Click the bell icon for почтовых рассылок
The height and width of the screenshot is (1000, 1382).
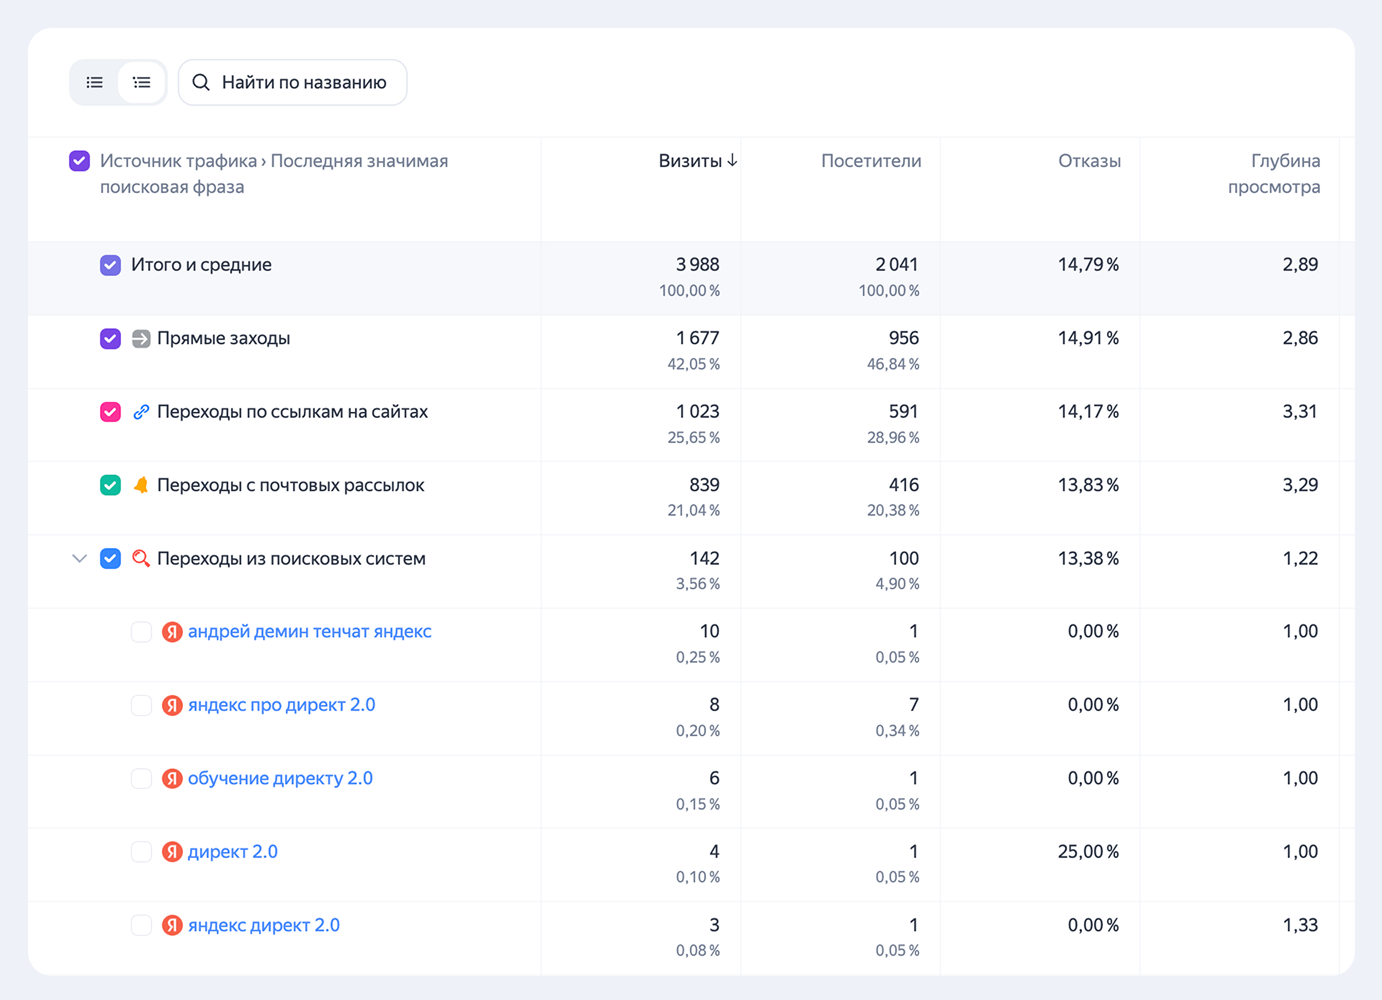pyautogui.click(x=141, y=485)
